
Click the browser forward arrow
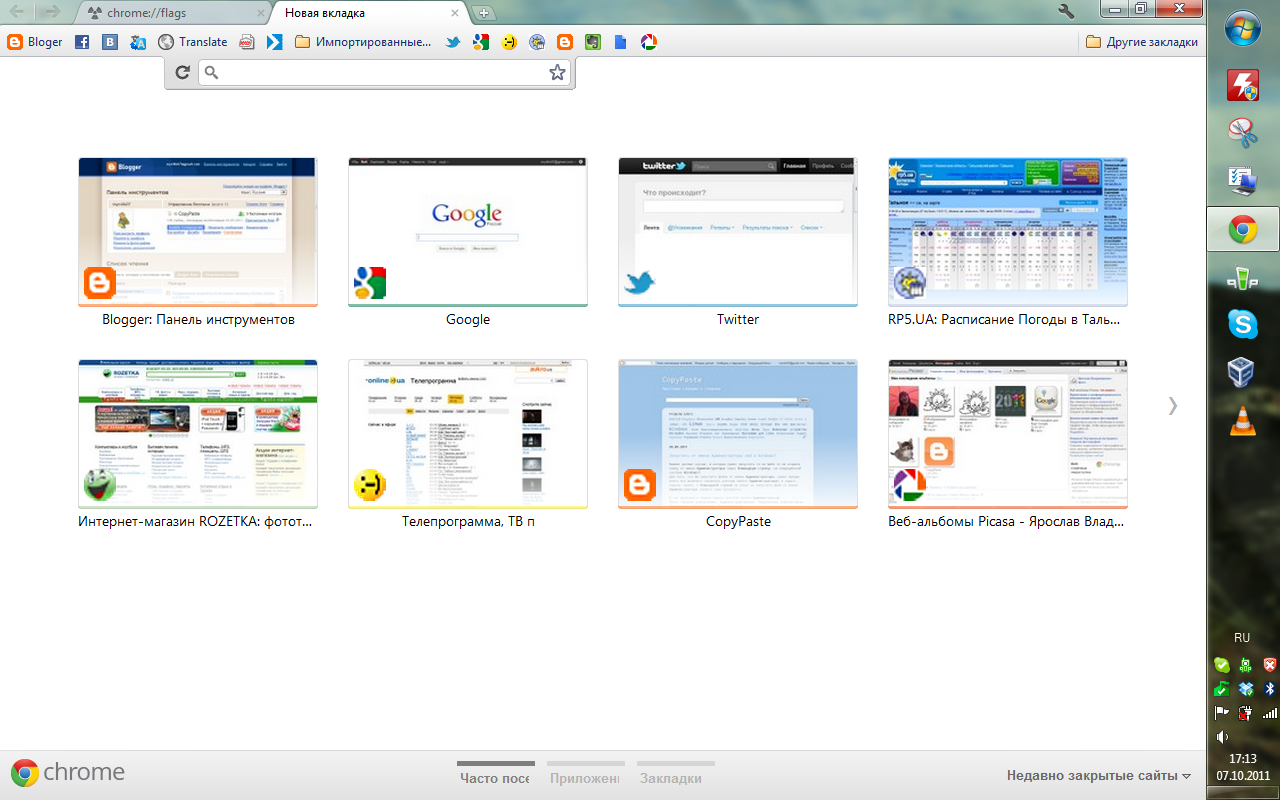[x=52, y=13]
